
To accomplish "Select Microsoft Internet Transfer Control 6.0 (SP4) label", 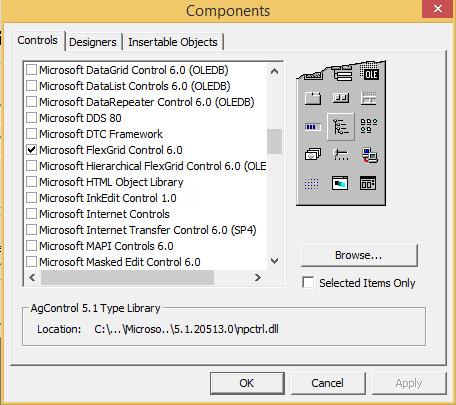I will (x=148, y=230).
